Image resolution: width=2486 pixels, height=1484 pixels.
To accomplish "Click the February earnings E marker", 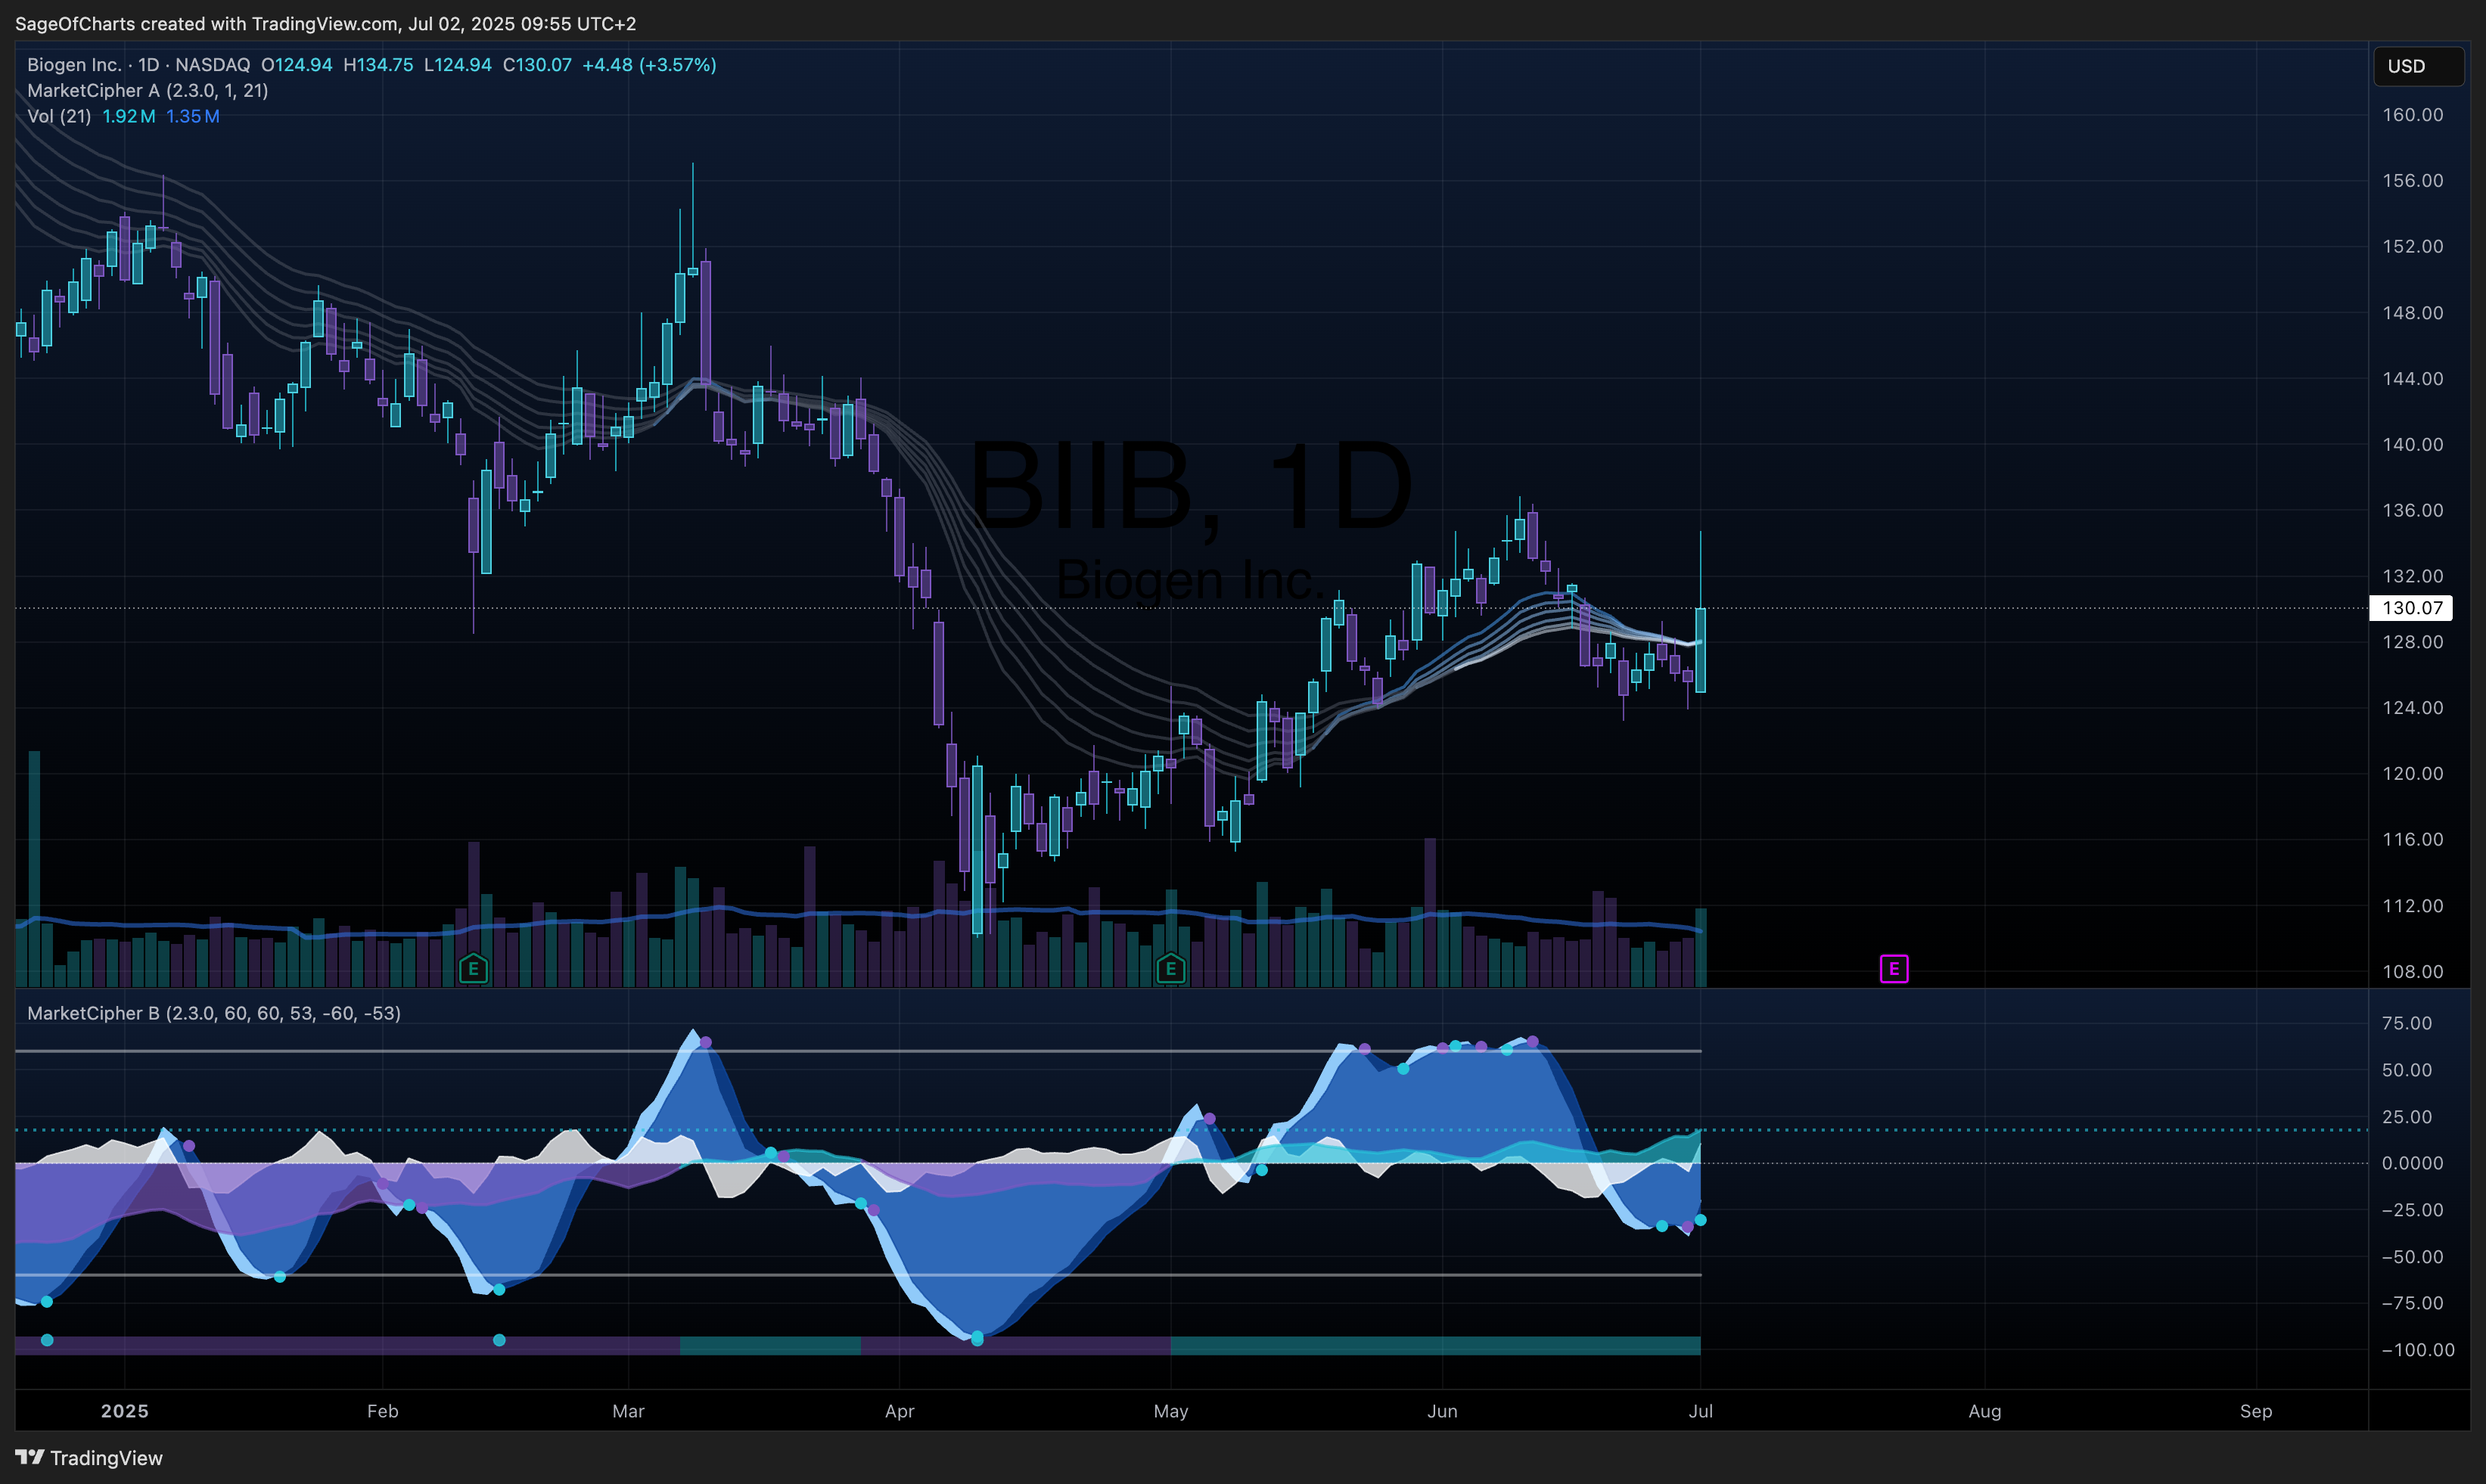I will click(x=473, y=968).
